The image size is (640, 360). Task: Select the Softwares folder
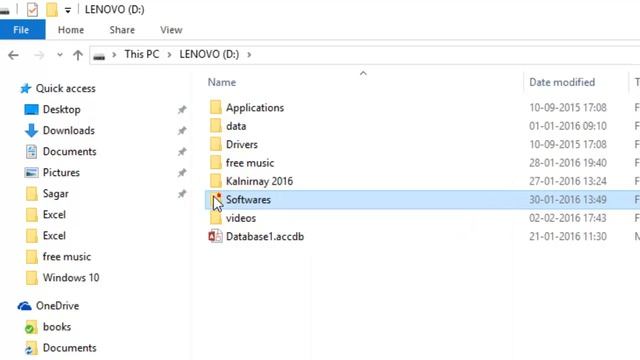click(248, 200)
